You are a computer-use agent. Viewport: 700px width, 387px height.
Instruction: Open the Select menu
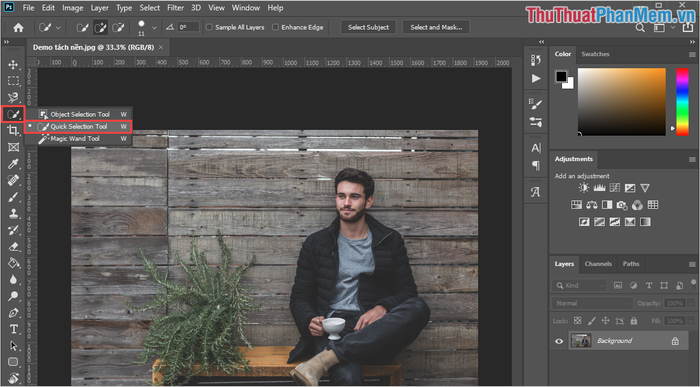[150, 8]
